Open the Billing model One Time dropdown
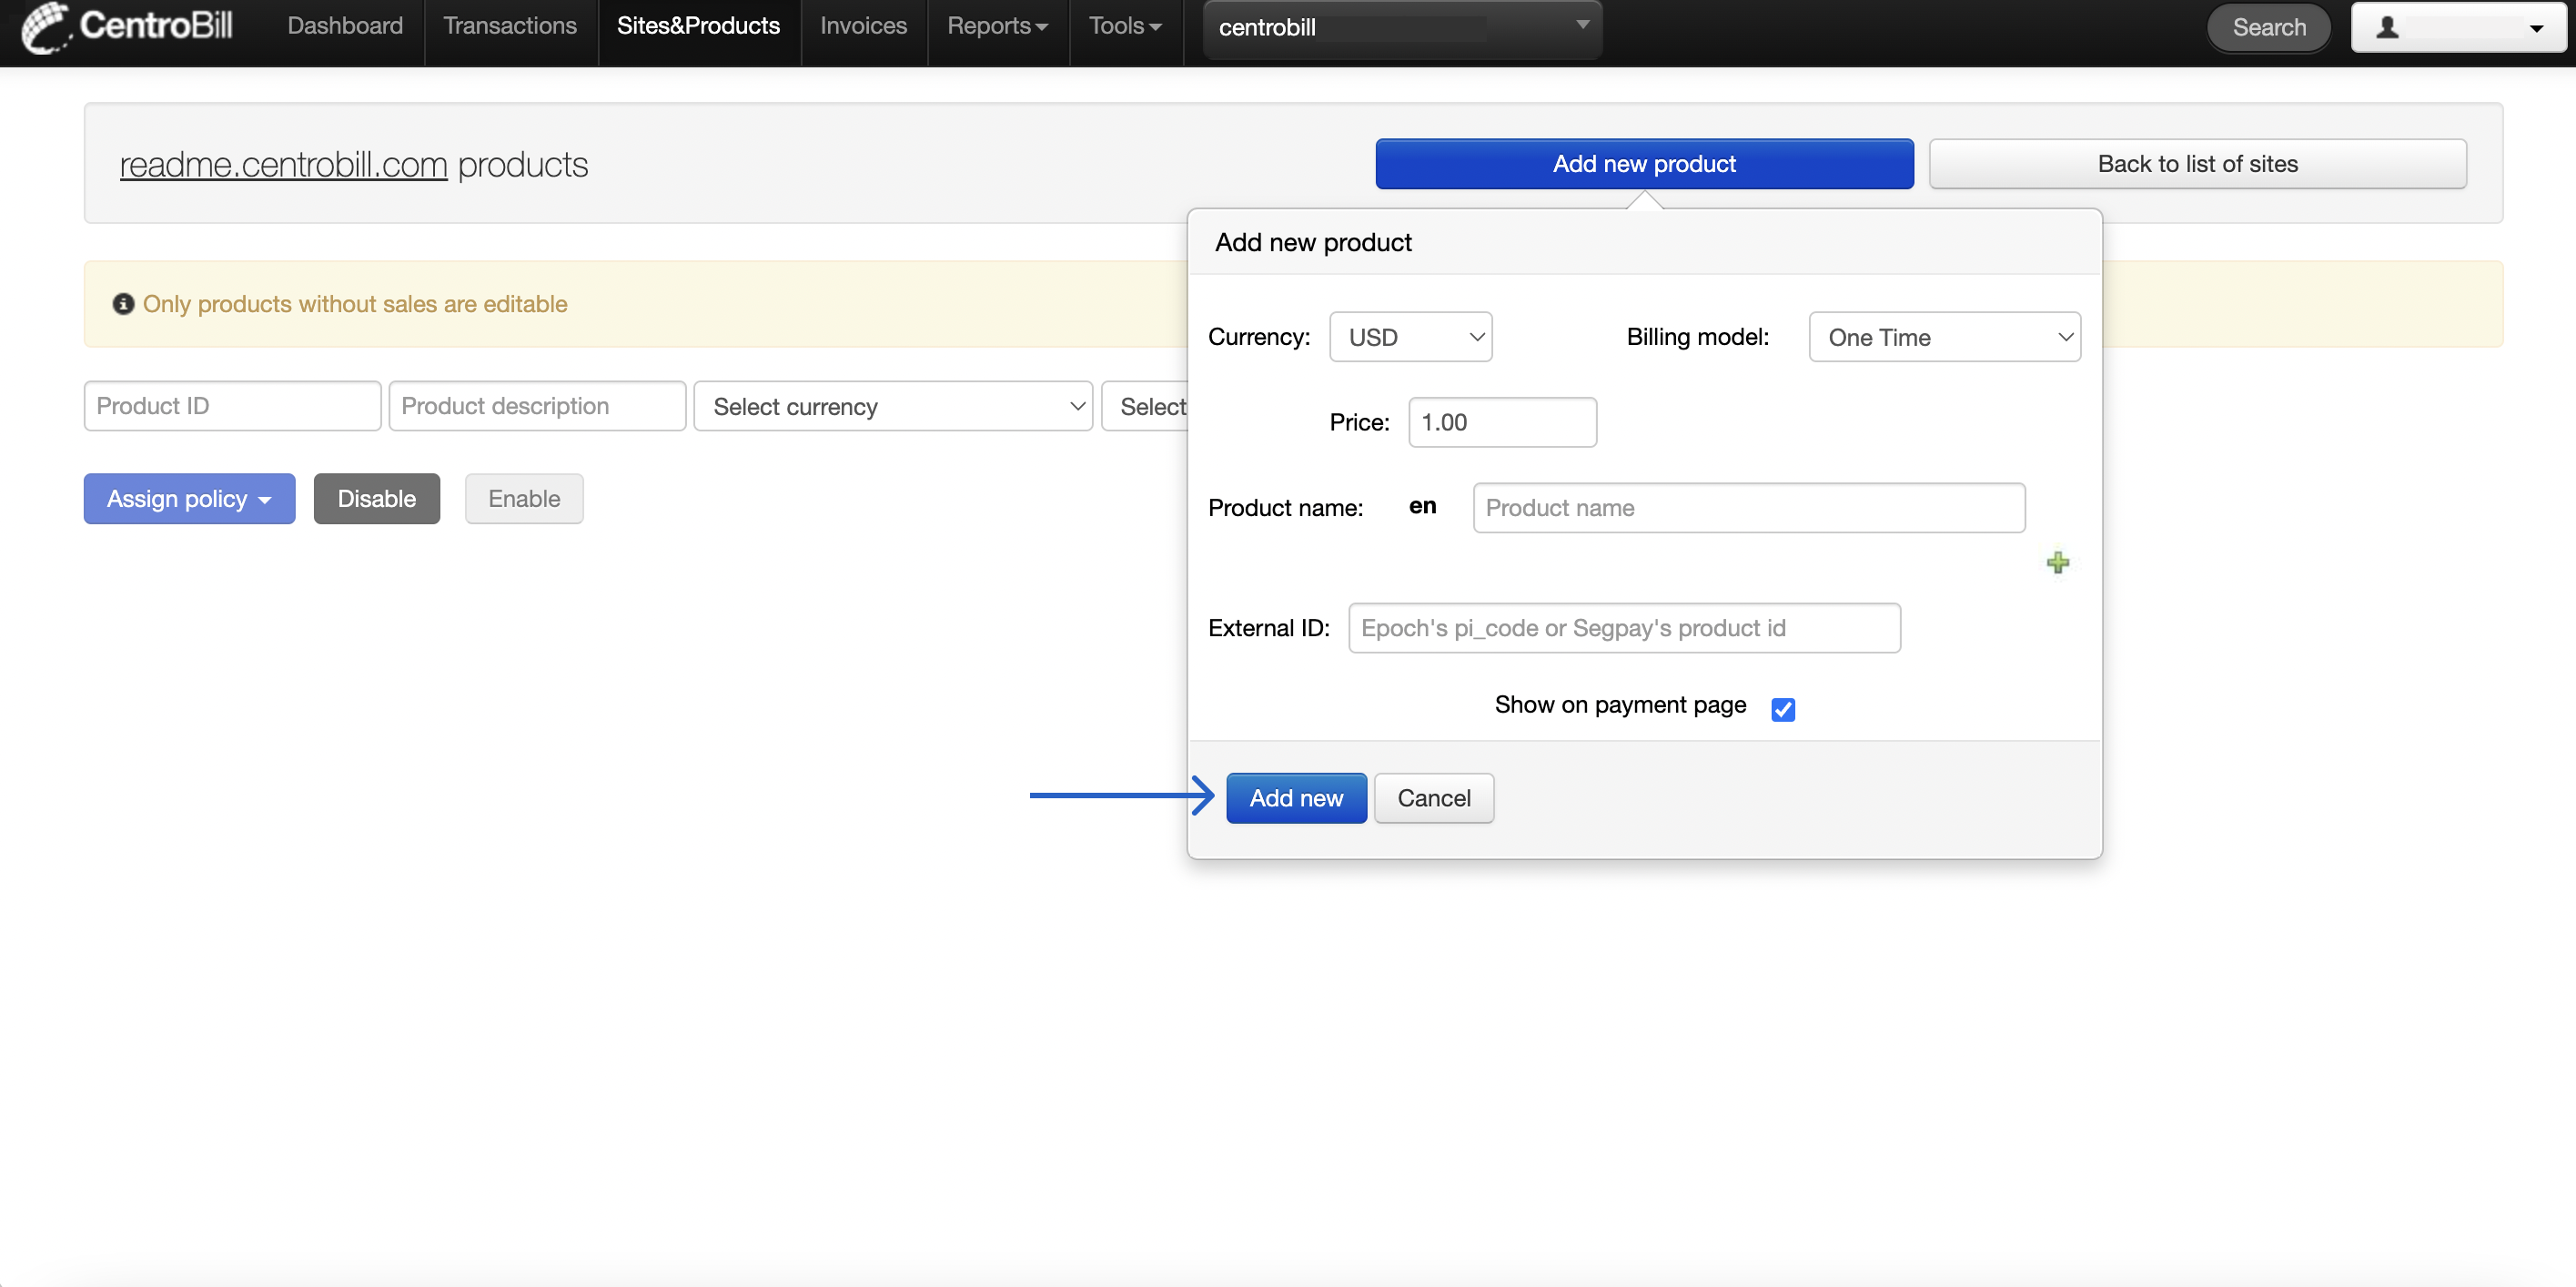 [x=1944, y=337]
